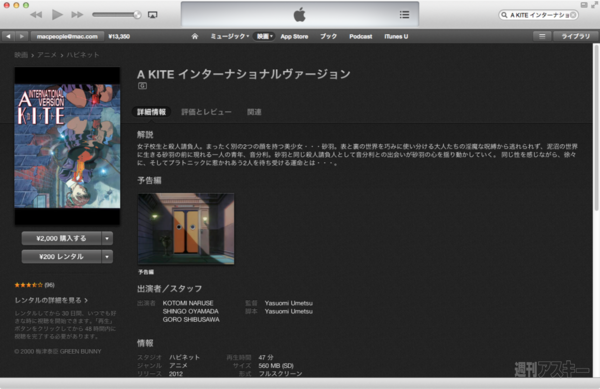The width and height of the screenshot is (600, 389).
Task: Clear the search field with the X icon
Action: coord(573,15)
